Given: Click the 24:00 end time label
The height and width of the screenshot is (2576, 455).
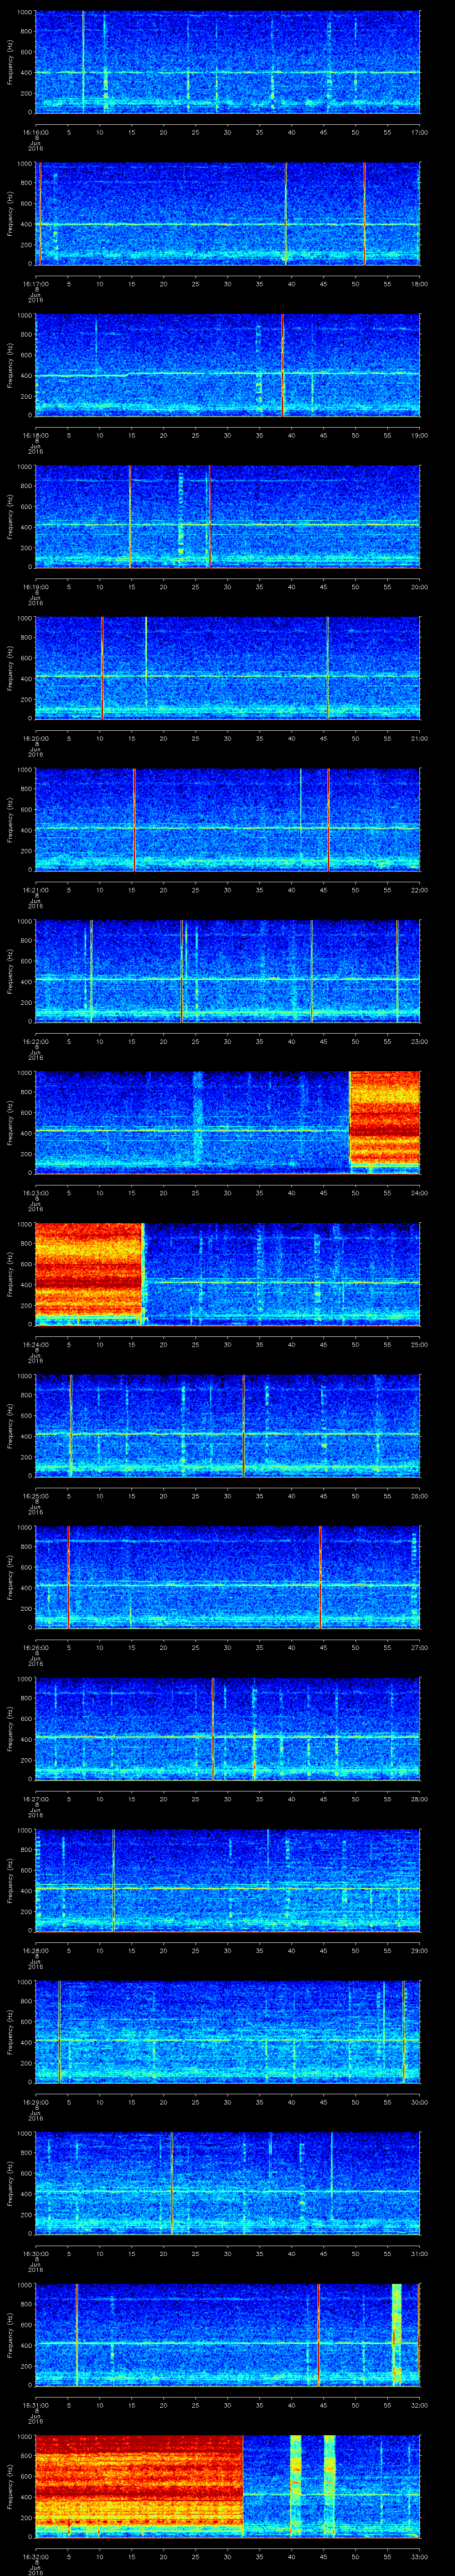Looking at the screenshot, I should point(419,1193).
